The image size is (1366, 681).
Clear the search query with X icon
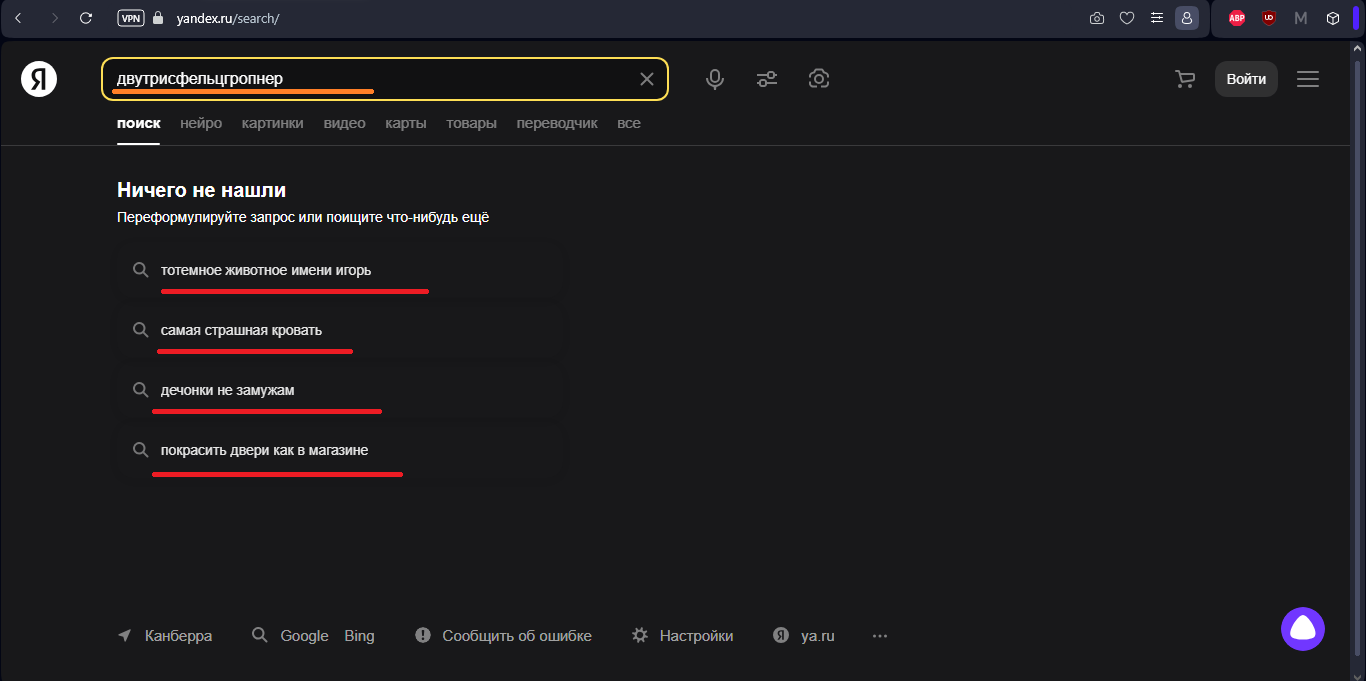(x=647, y=79)
